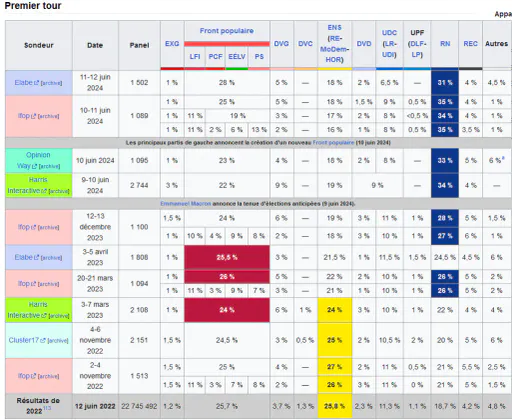Screen dimensions: 512x420
Task: Select the panel size '2 151'
Action: (x=139, y=340)
